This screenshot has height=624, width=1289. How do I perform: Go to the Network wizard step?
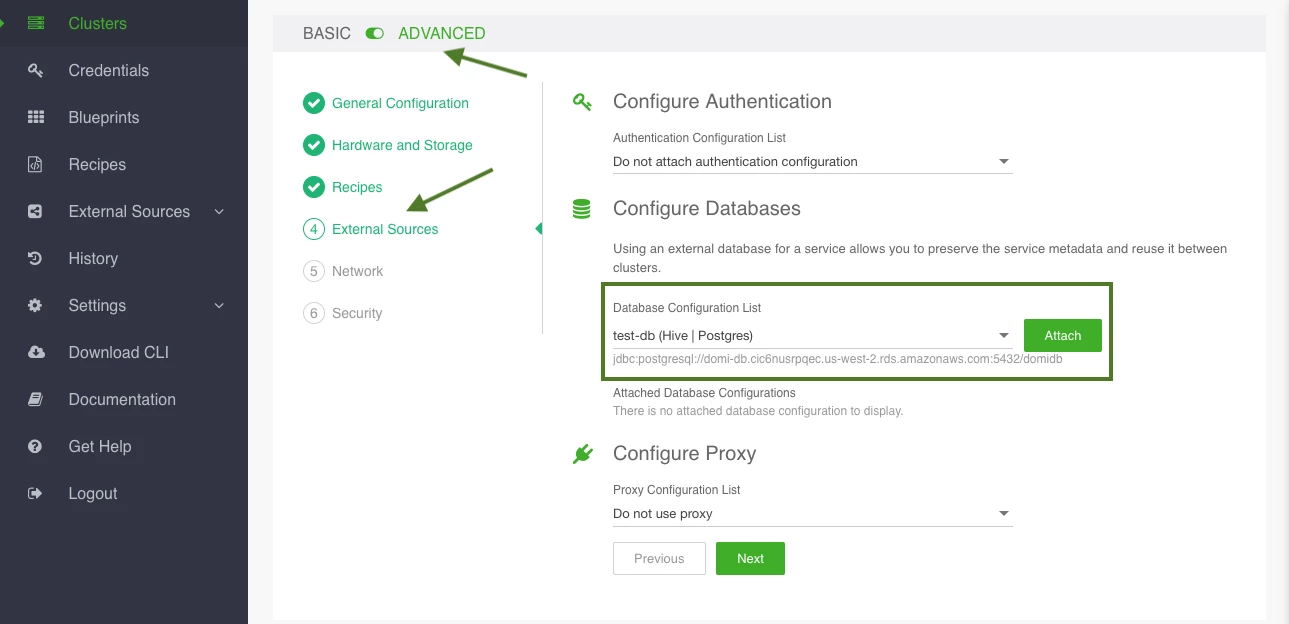pyautogui.click(x=358, y=271)
